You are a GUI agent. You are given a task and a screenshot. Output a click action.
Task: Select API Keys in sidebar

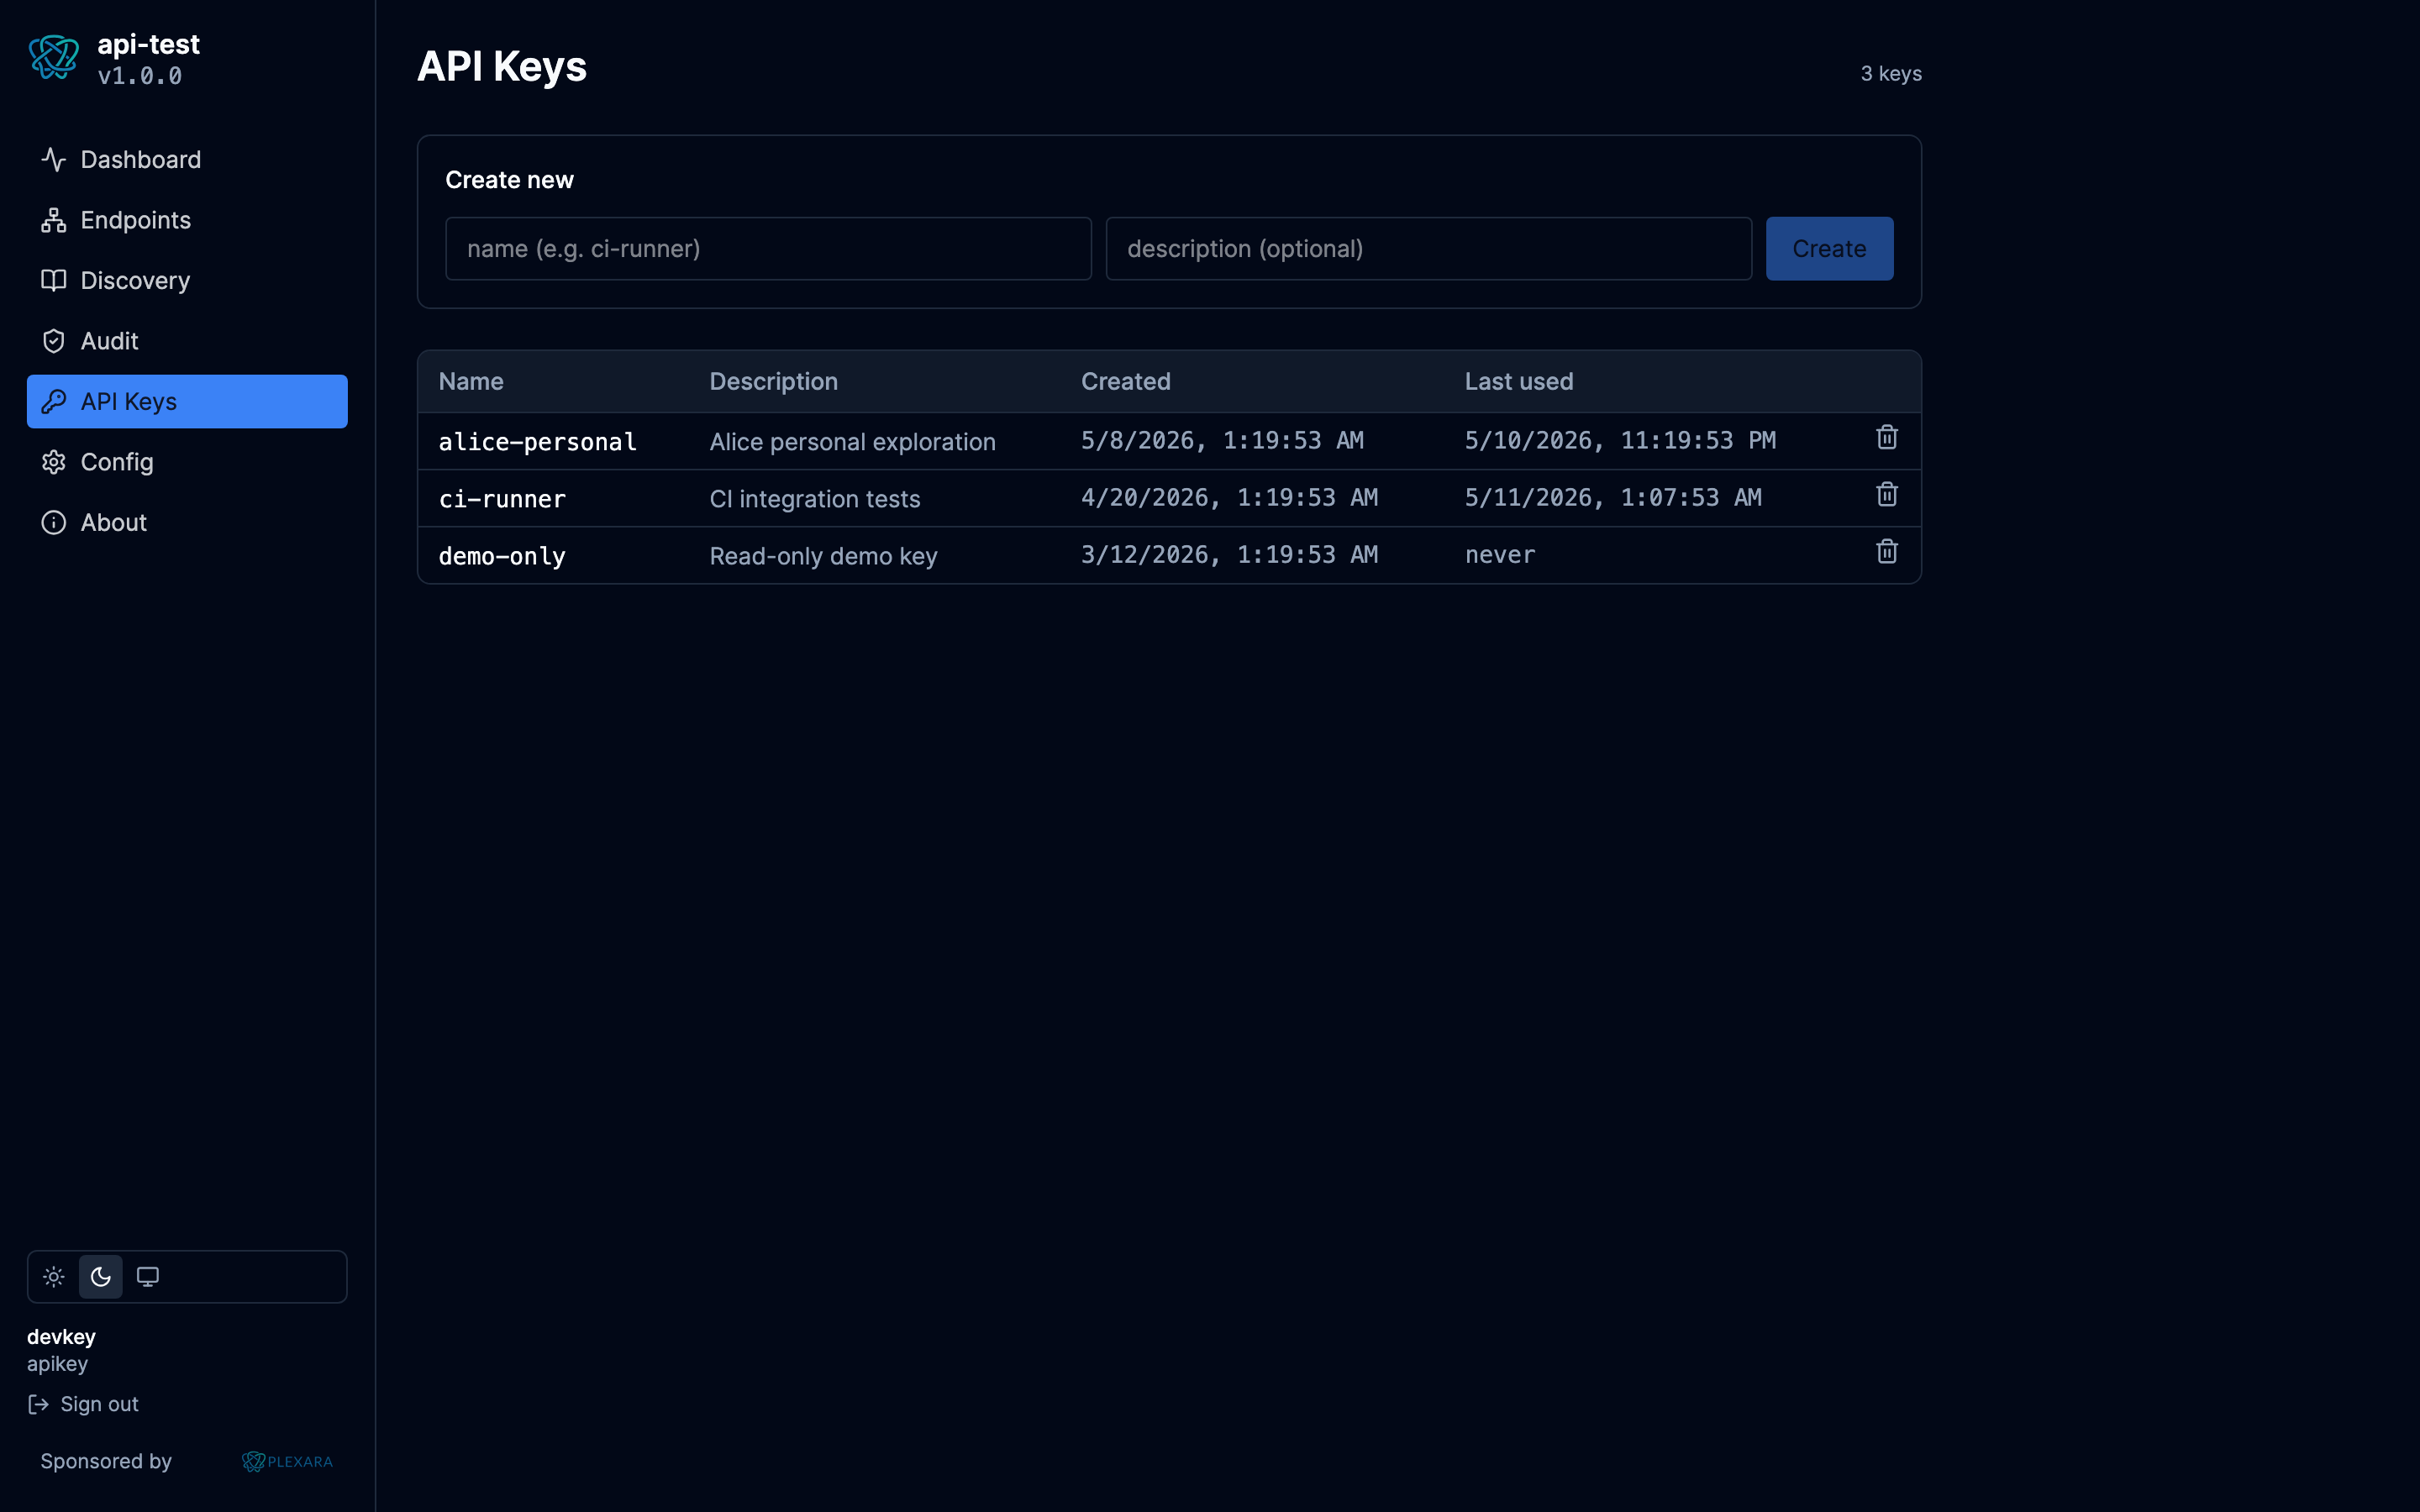(187, 402)
